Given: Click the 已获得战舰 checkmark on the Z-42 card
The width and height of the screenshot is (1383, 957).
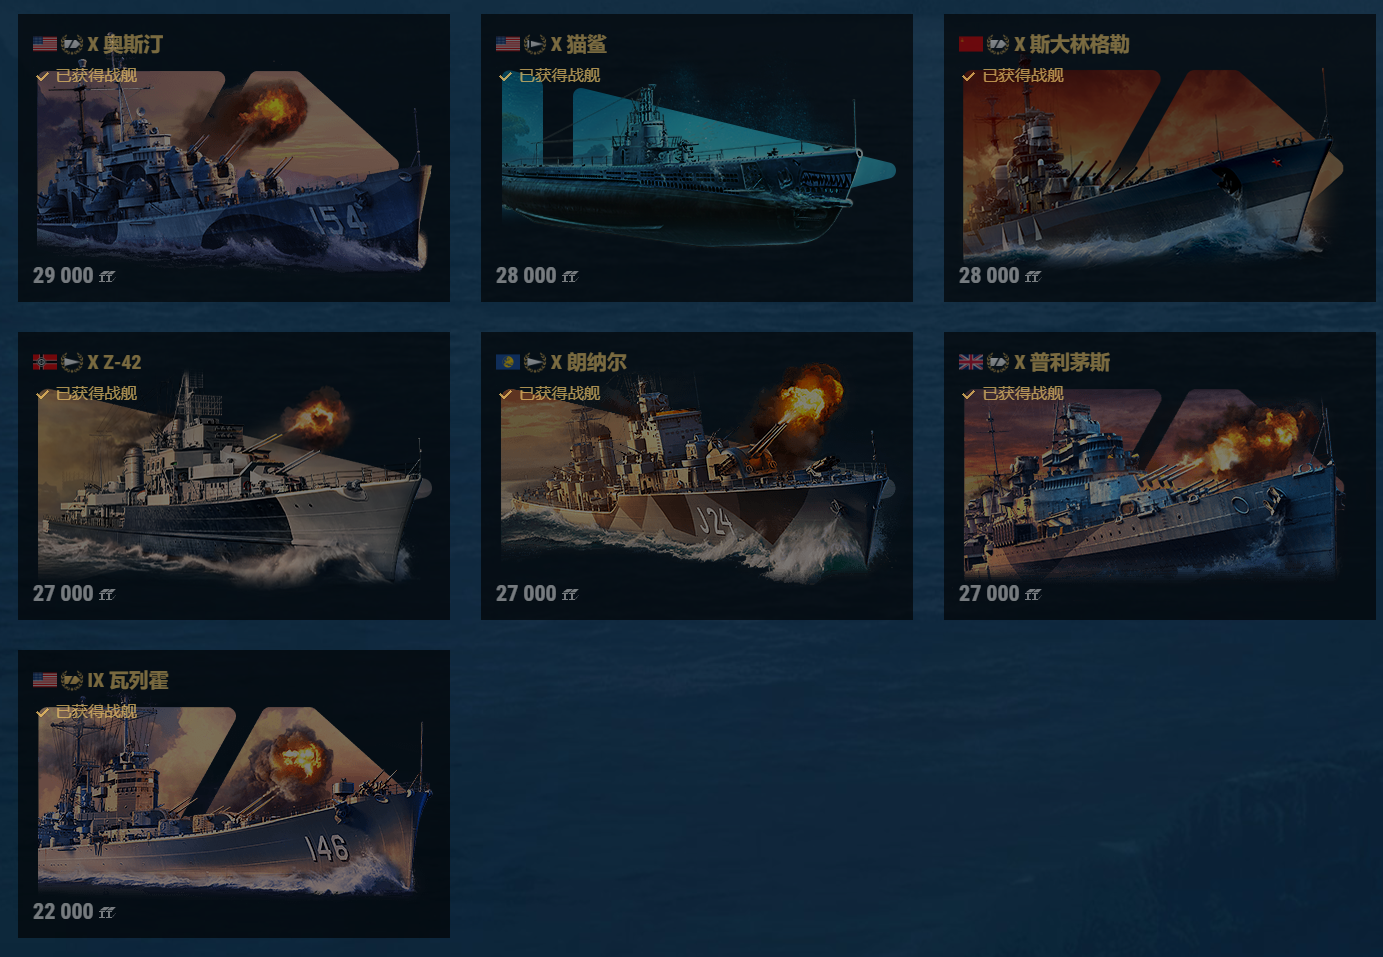Looking at the screenshot, I should coord(43,394).
